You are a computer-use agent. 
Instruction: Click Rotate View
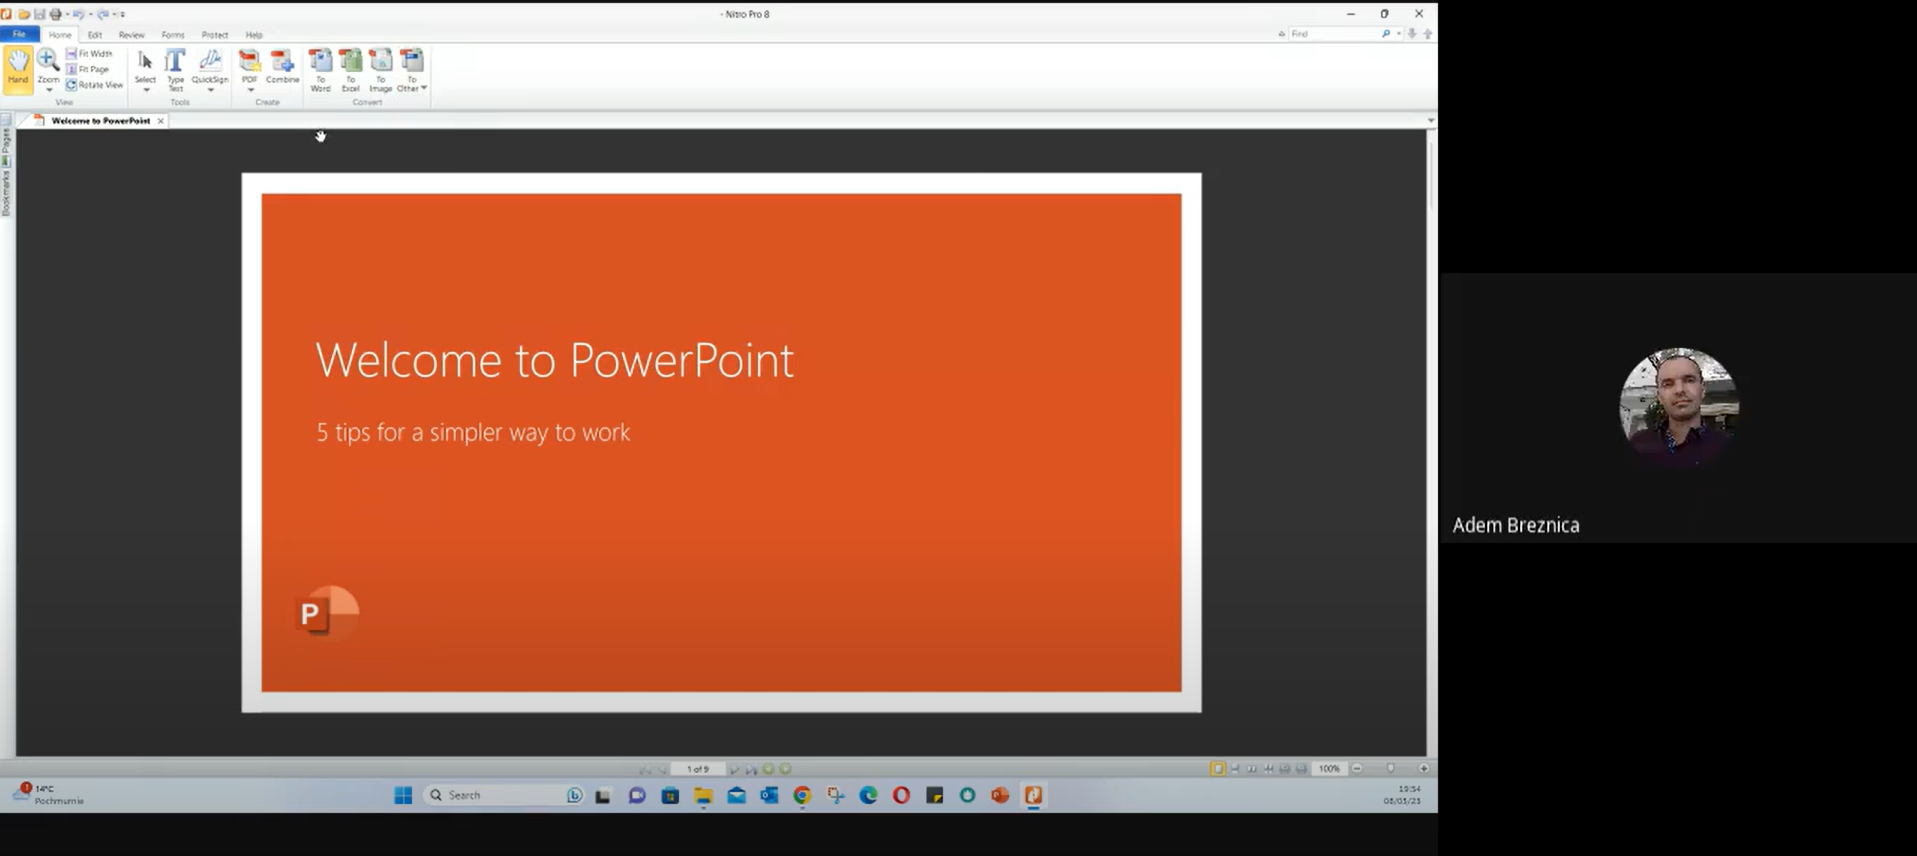[x=94, y=85]
